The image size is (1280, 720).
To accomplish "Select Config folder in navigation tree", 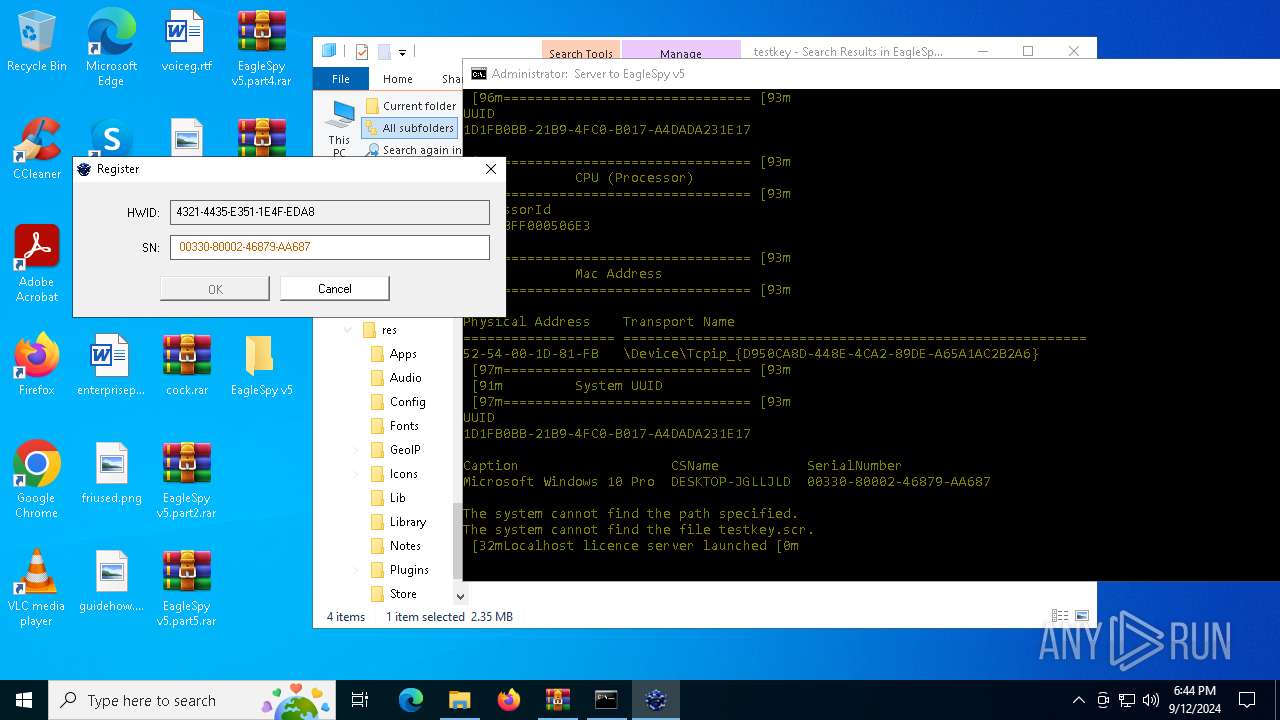I will (397, 402).
